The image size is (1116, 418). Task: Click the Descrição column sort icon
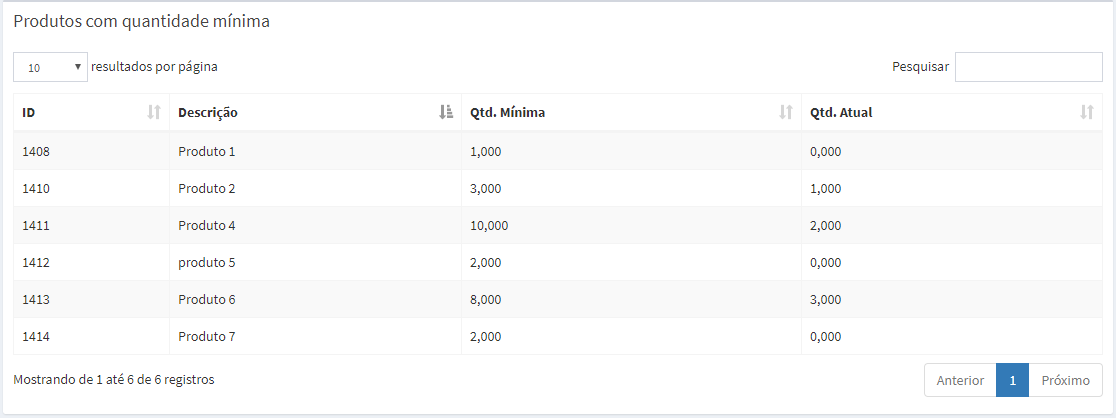[446, 113]
